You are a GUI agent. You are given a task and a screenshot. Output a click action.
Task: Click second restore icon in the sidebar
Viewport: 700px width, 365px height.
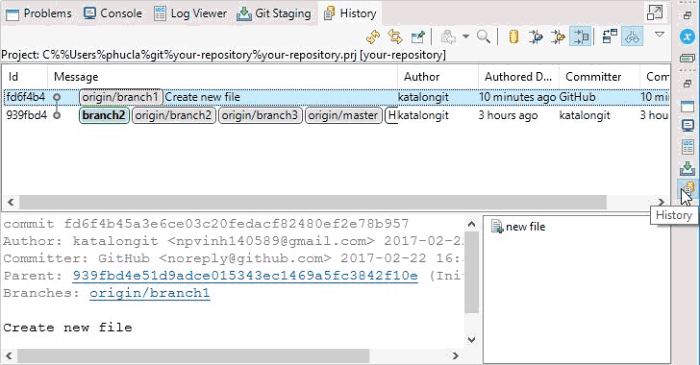click(688, 83)
